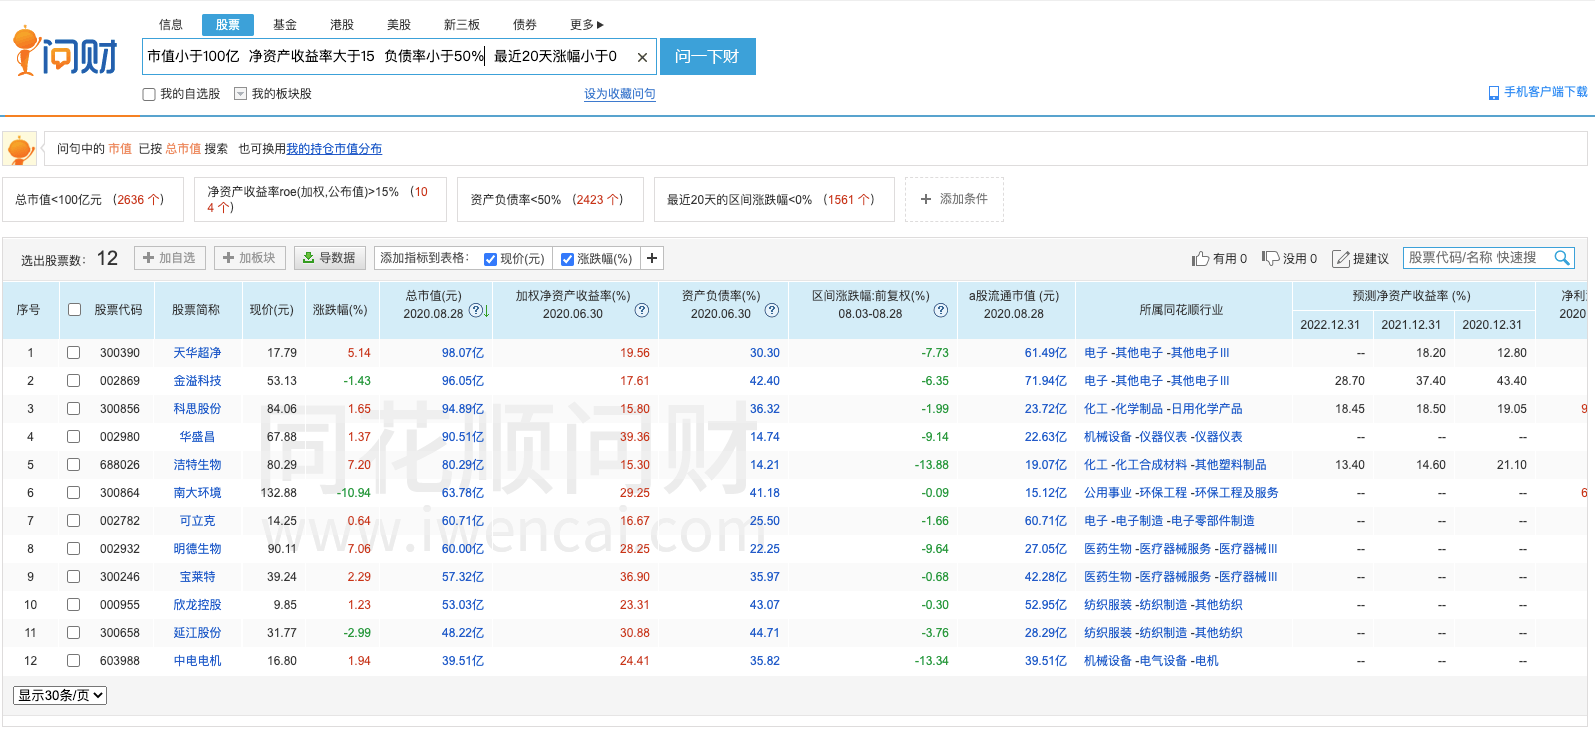The width and height of the screenshot is (1595, 738).
Task: Open stock 天华超净 link
Action: pyautogui.click(x=197, y=353)
